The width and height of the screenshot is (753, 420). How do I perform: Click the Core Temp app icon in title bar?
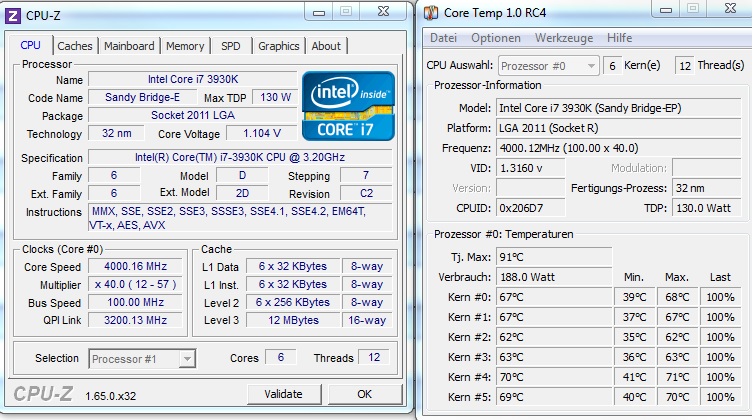pos(431,13)
